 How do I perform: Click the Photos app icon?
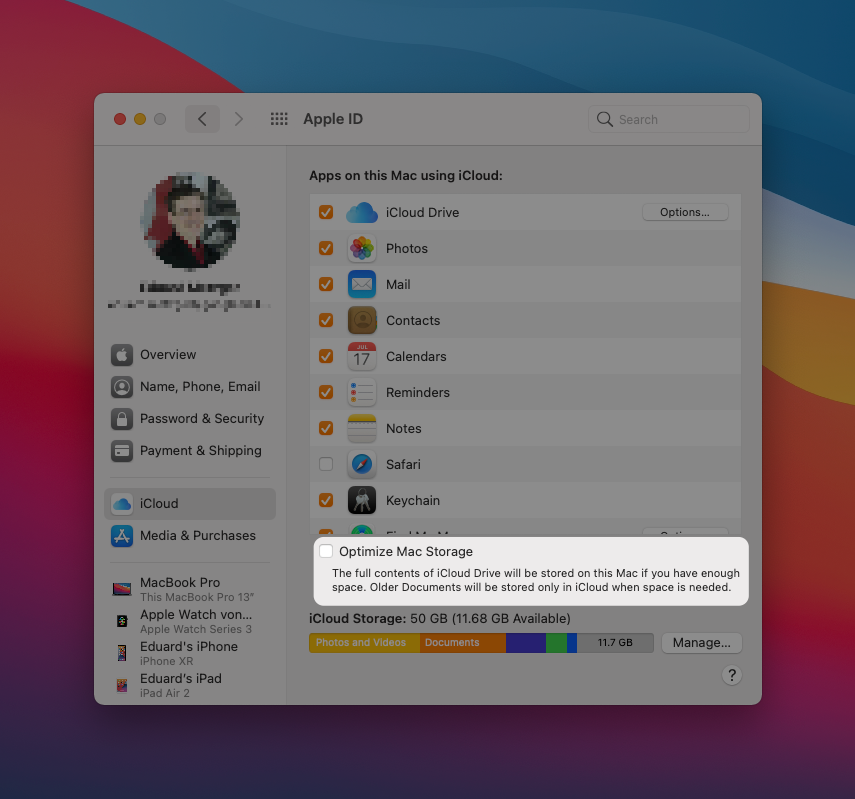click(362, 248)
